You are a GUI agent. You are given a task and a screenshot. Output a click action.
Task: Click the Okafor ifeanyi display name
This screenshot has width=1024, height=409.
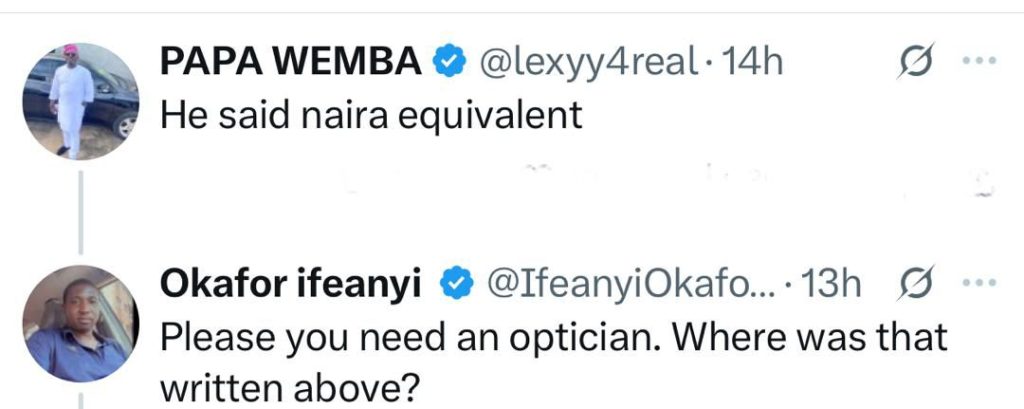[x=297, y=286]
